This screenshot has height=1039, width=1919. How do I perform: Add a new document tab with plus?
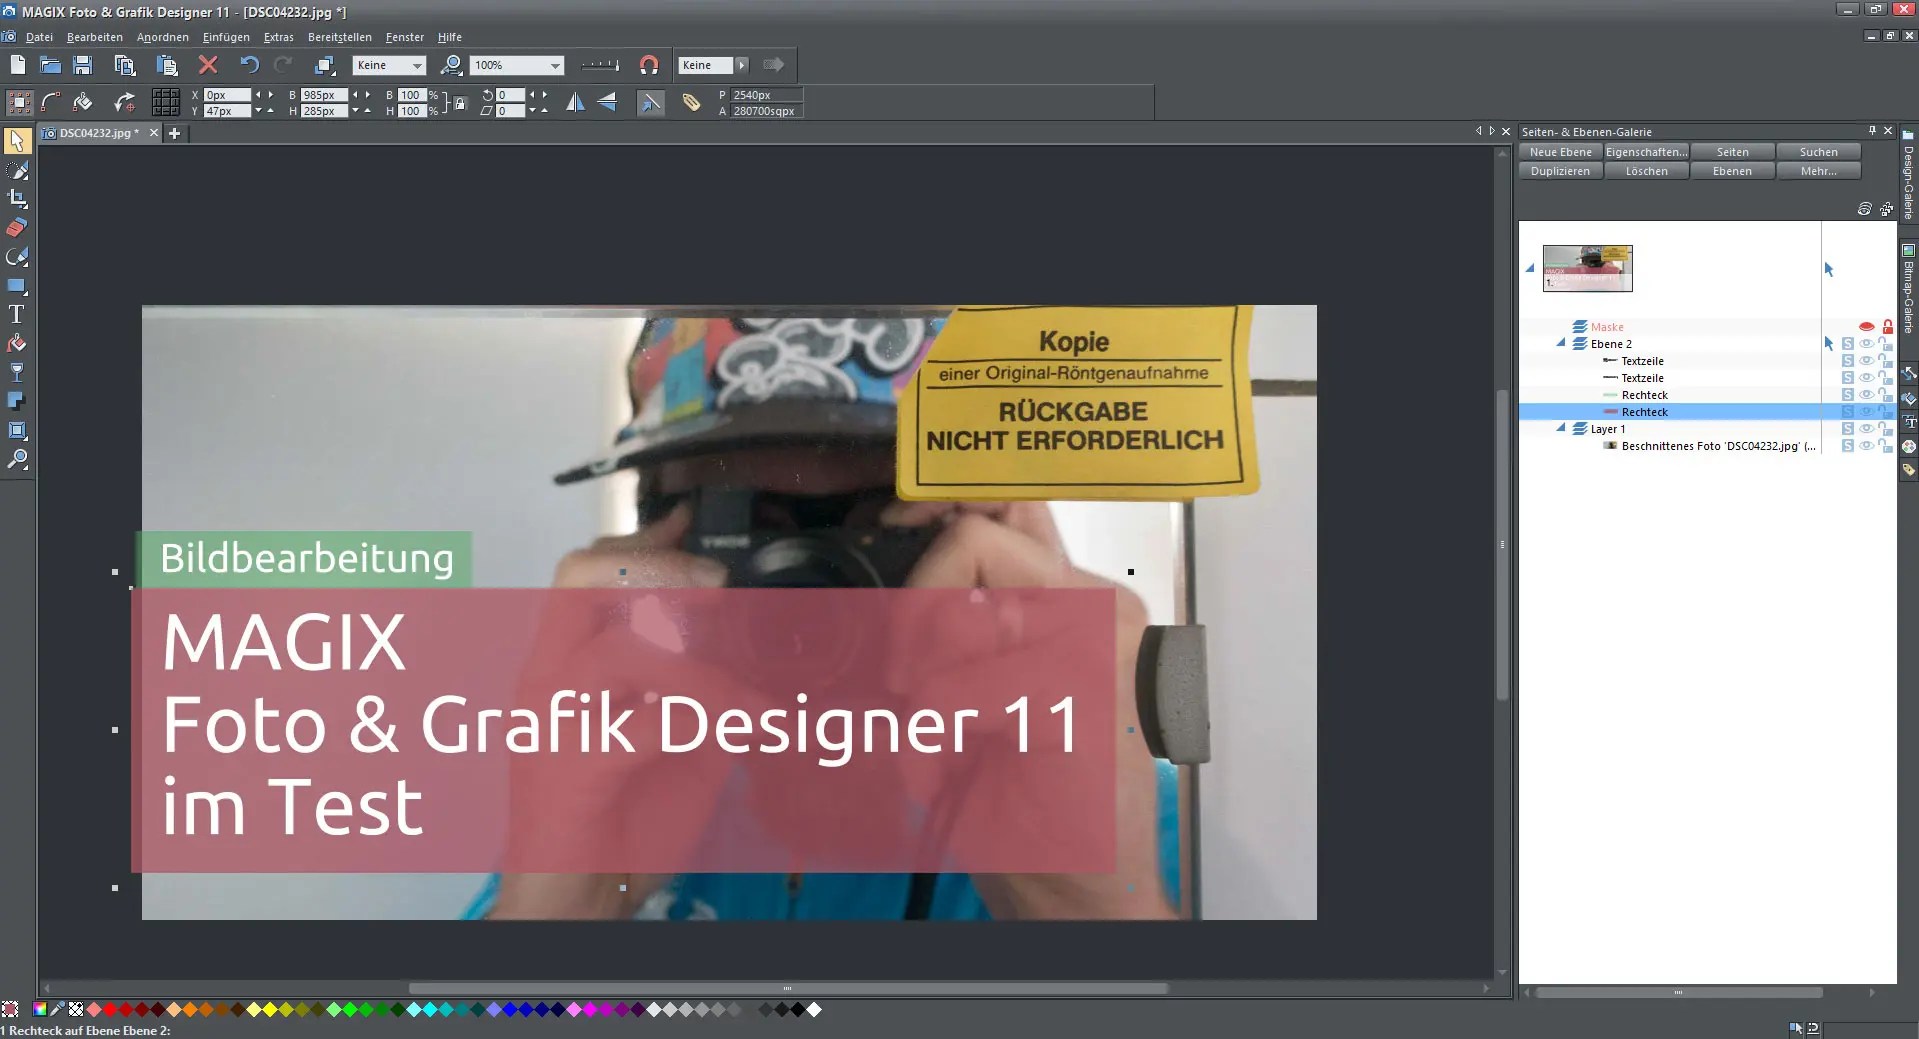[x=174, y=133]
